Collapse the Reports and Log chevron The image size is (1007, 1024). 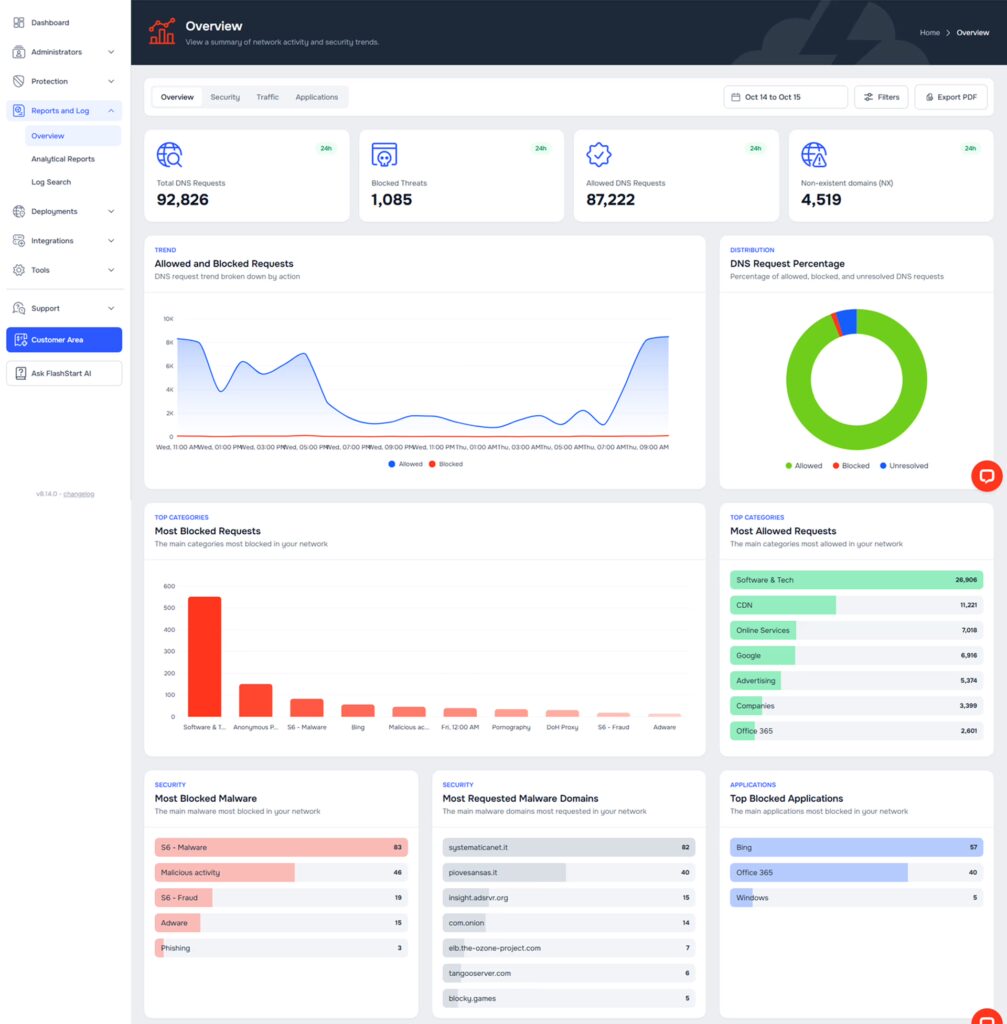click(111, 110)
